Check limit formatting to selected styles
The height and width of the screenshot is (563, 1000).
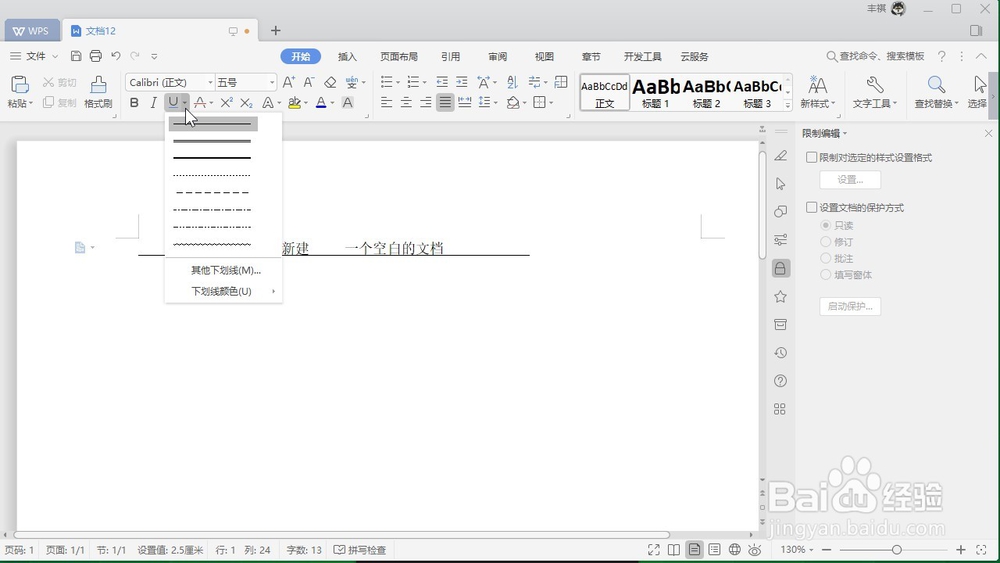tap(811, 157)
